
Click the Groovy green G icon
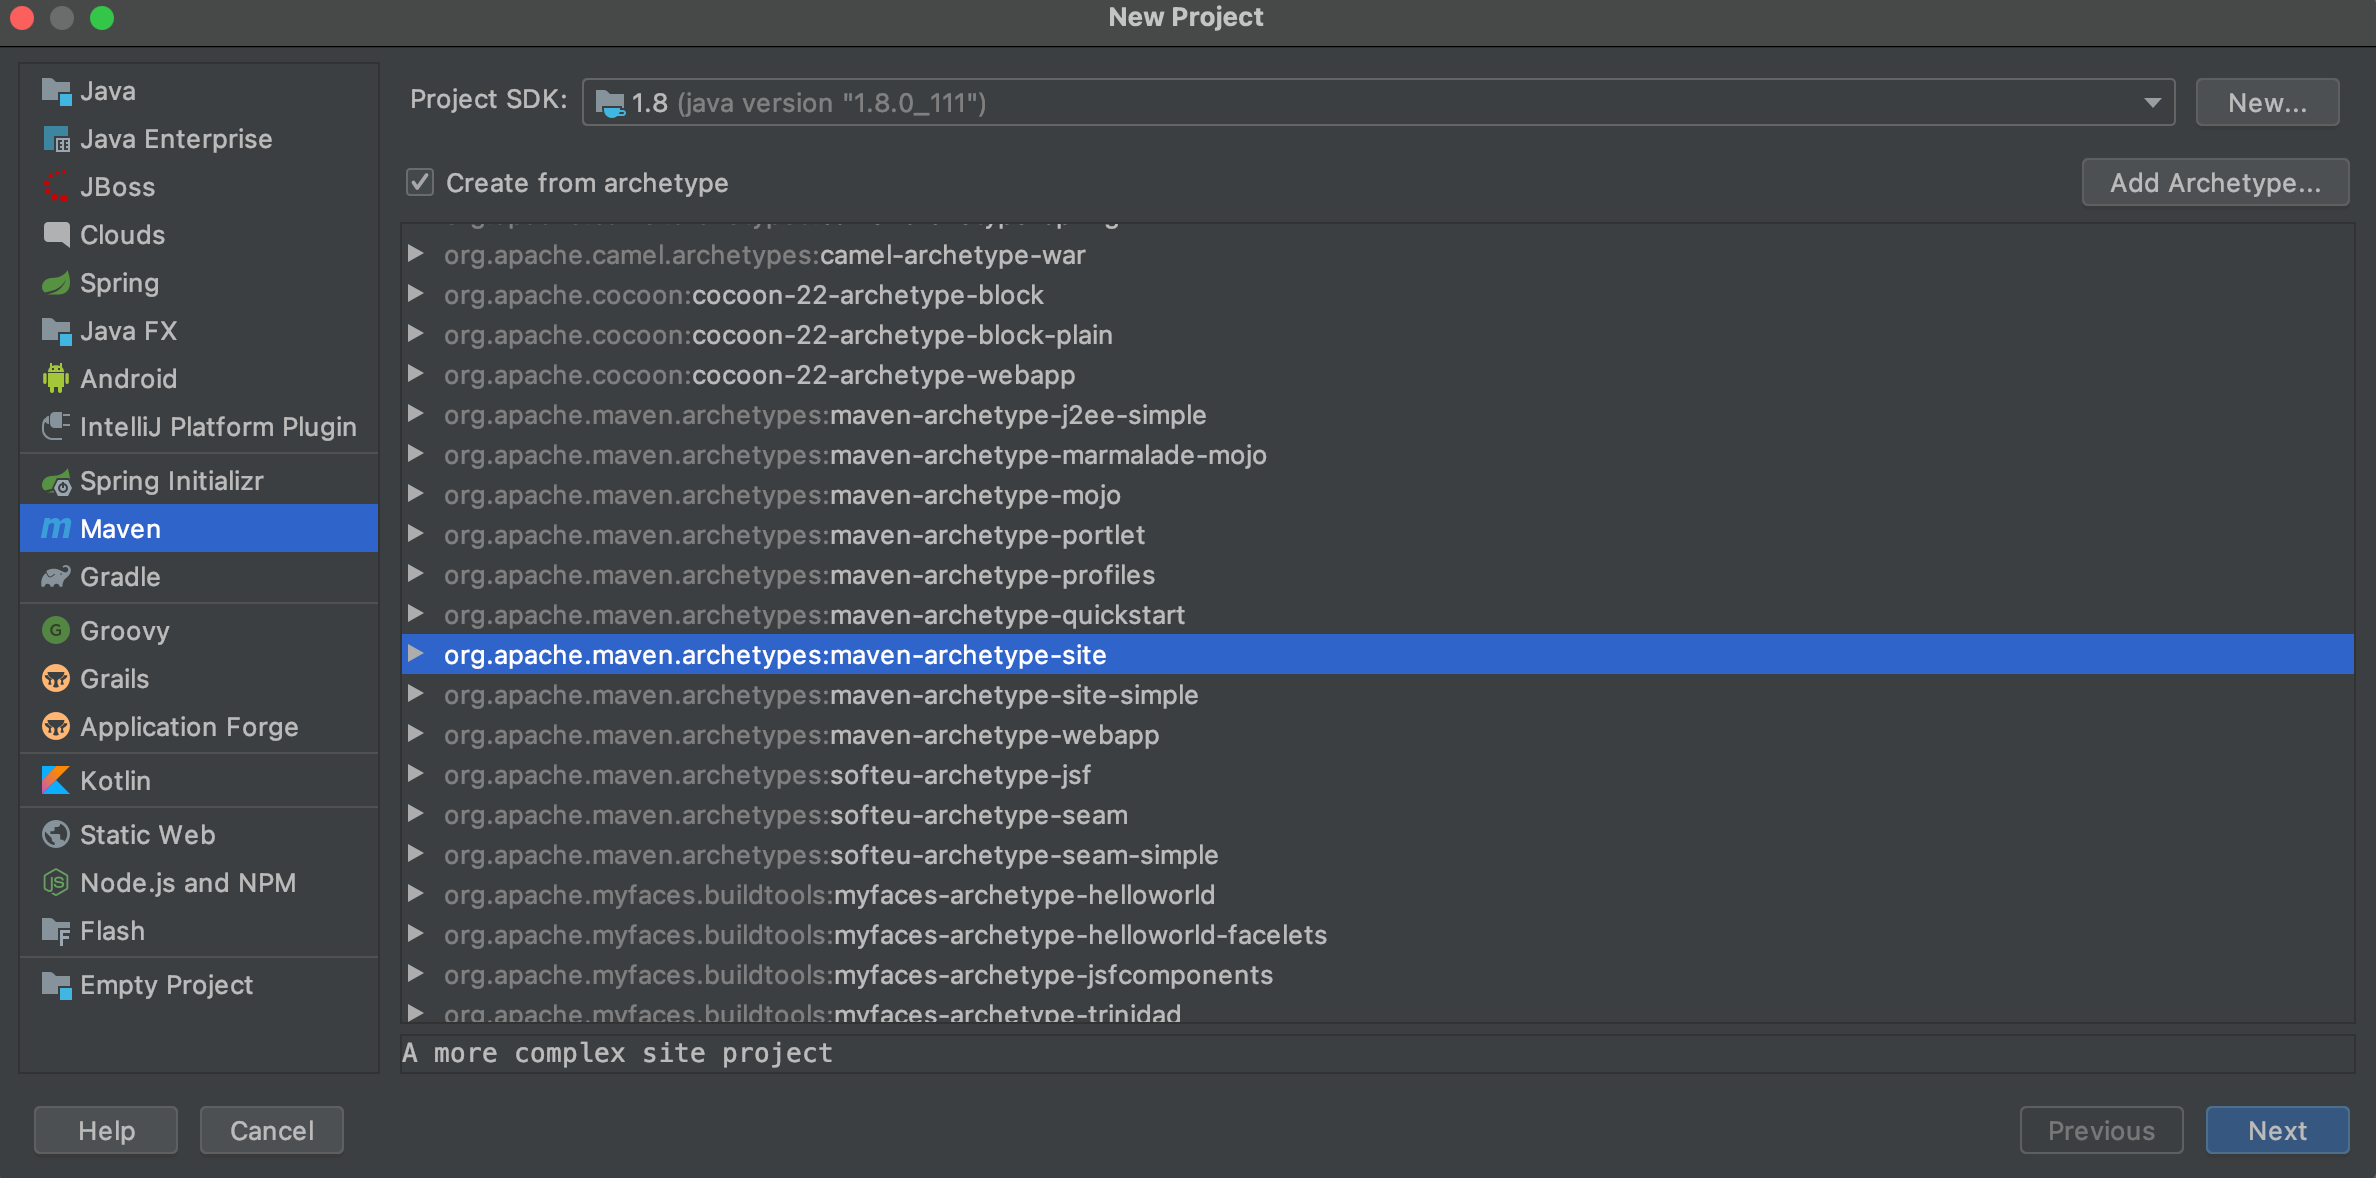tap(56, 631)
